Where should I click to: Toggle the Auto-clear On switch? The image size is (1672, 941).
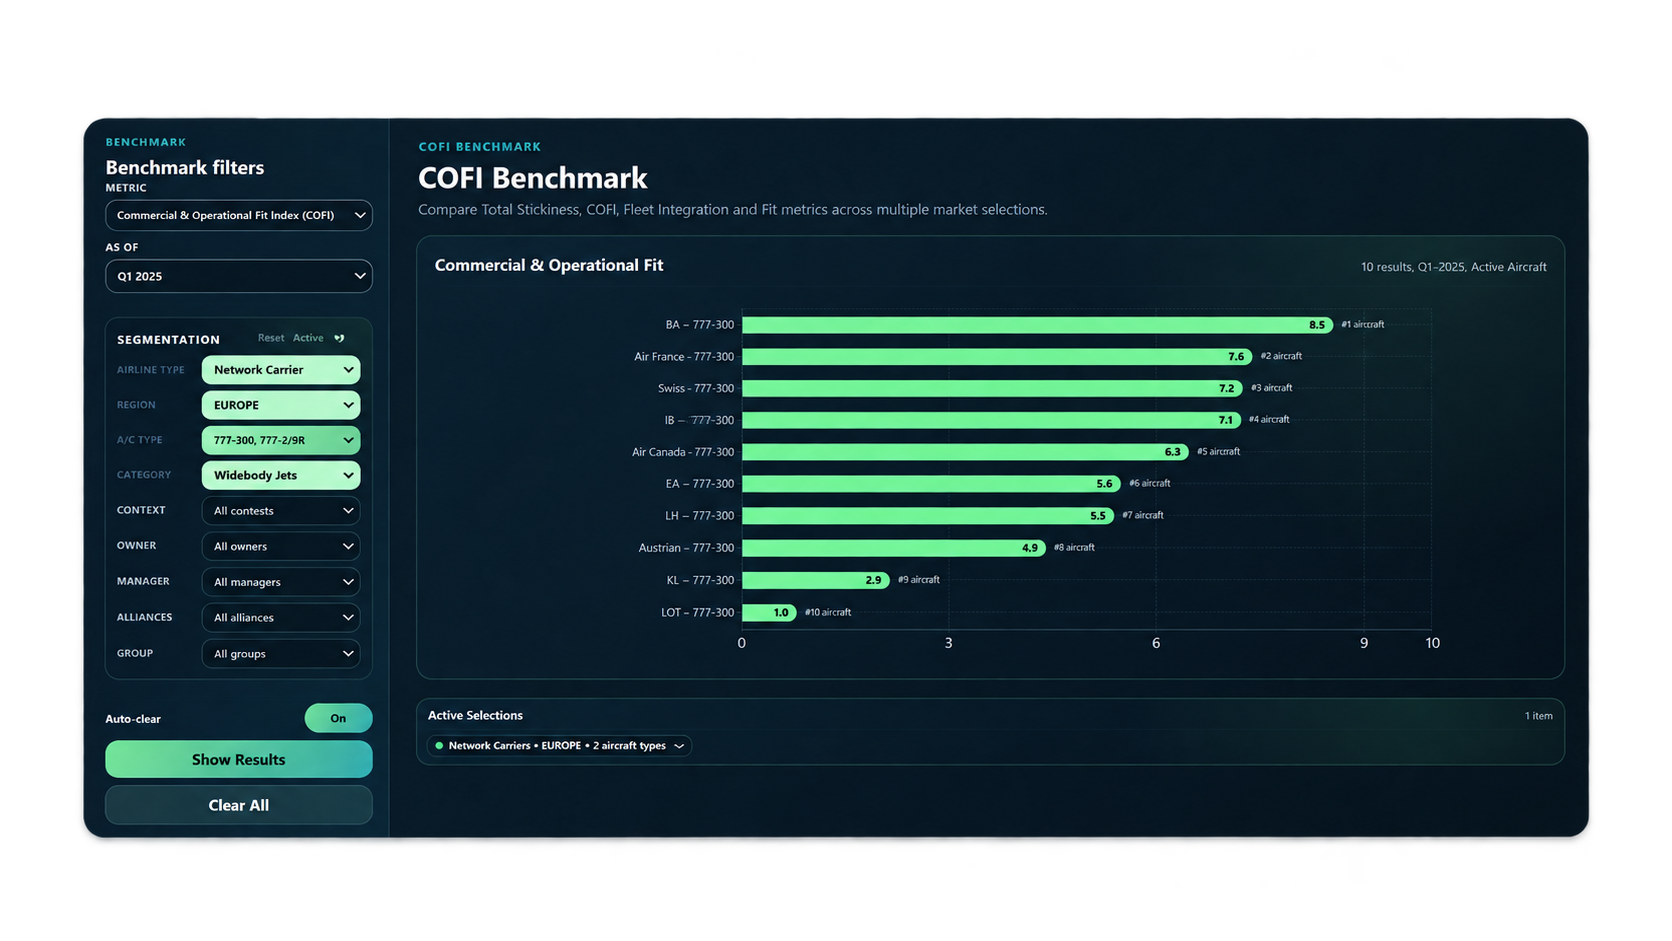[338, 718]
